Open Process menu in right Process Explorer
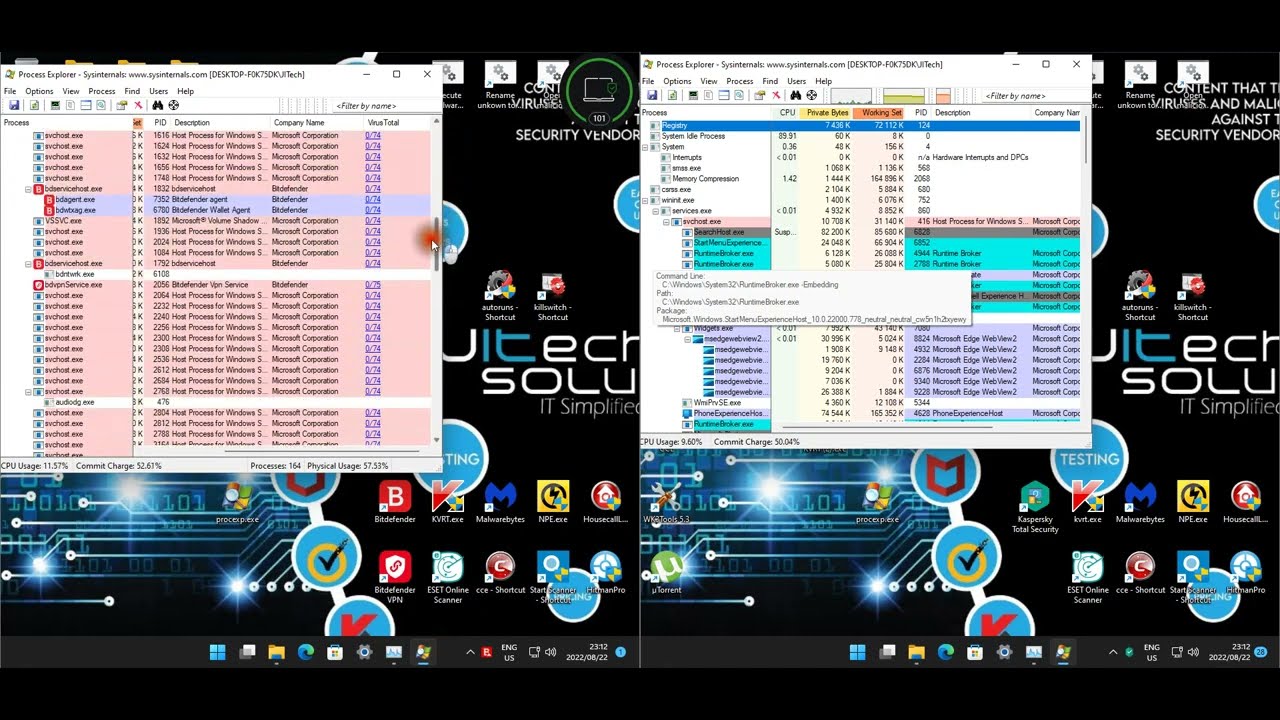The image size is (1280, 720). coord(740,81)
